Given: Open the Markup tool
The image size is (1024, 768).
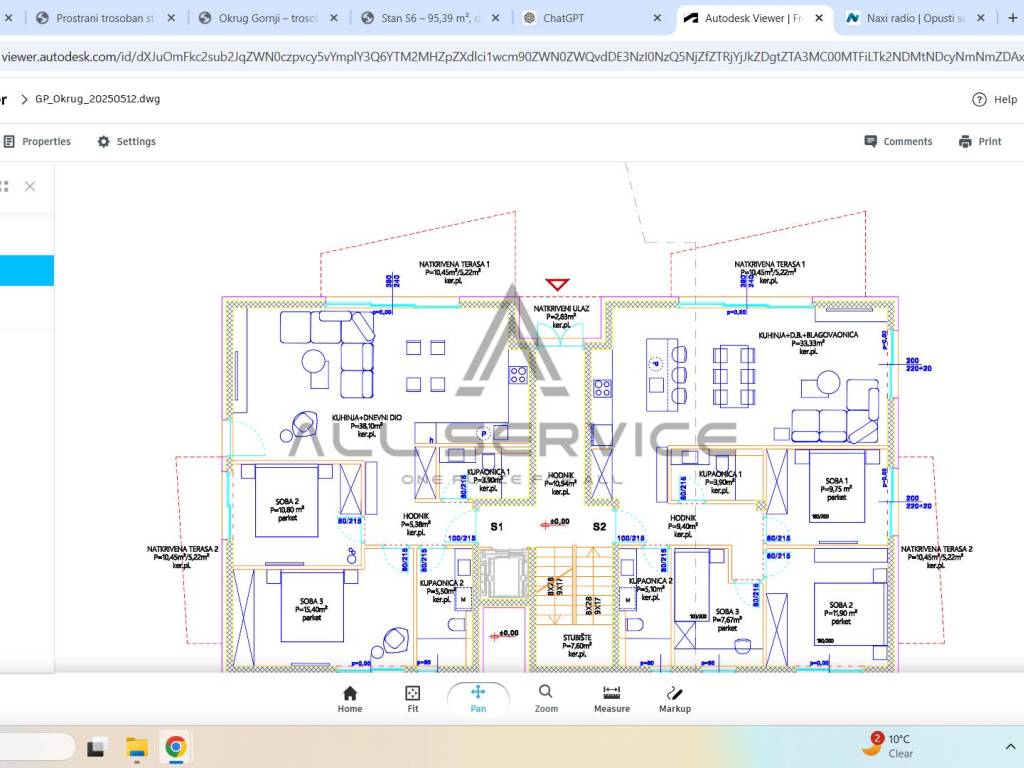Looking at the screenshot, I should tap(674, 699).
